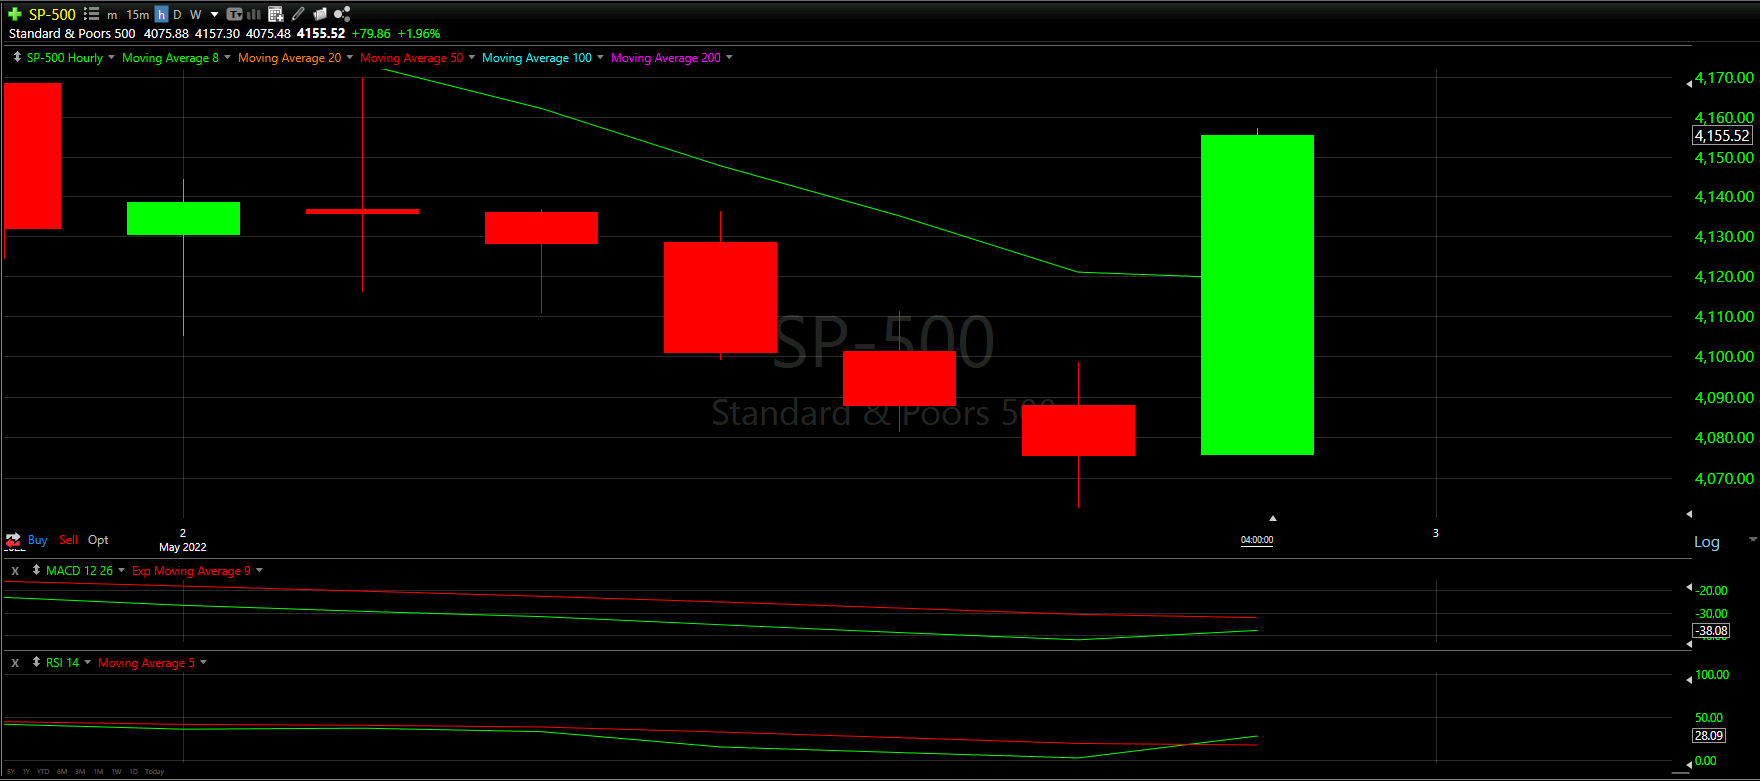Screen dimensions: 1760x781
Task: Open the Moving Average 50 dropdown
Action: [x=472, y=57]
